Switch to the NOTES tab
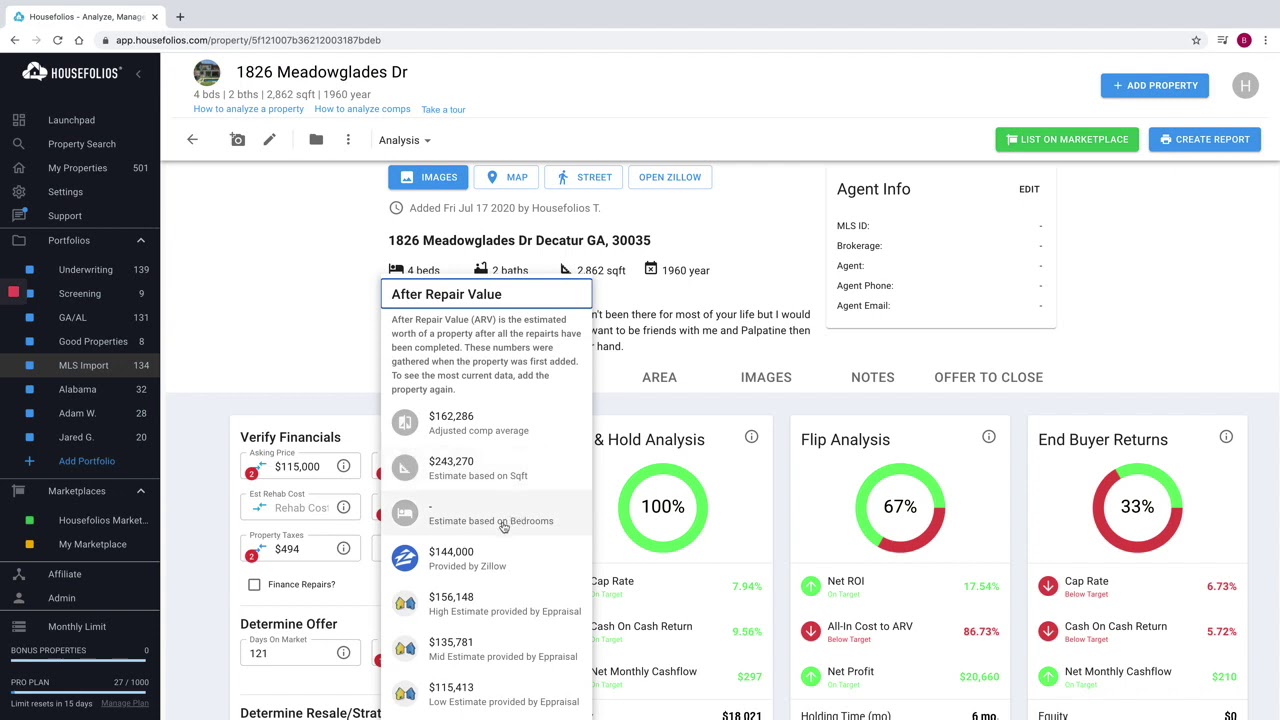Viewport: 1280px width, 720px height. (x=872, y=377)
